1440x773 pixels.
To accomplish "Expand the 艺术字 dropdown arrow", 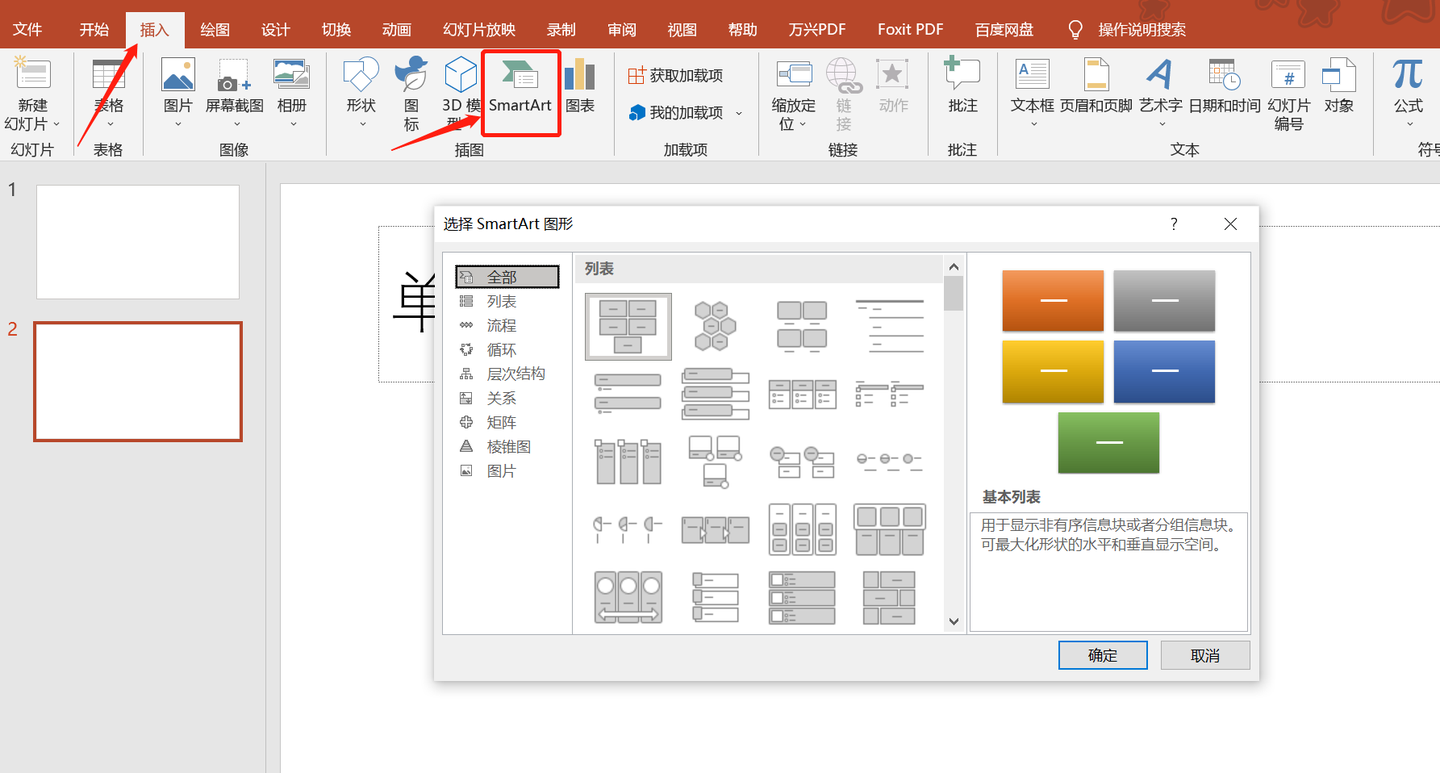I will tap(1161, 125).
